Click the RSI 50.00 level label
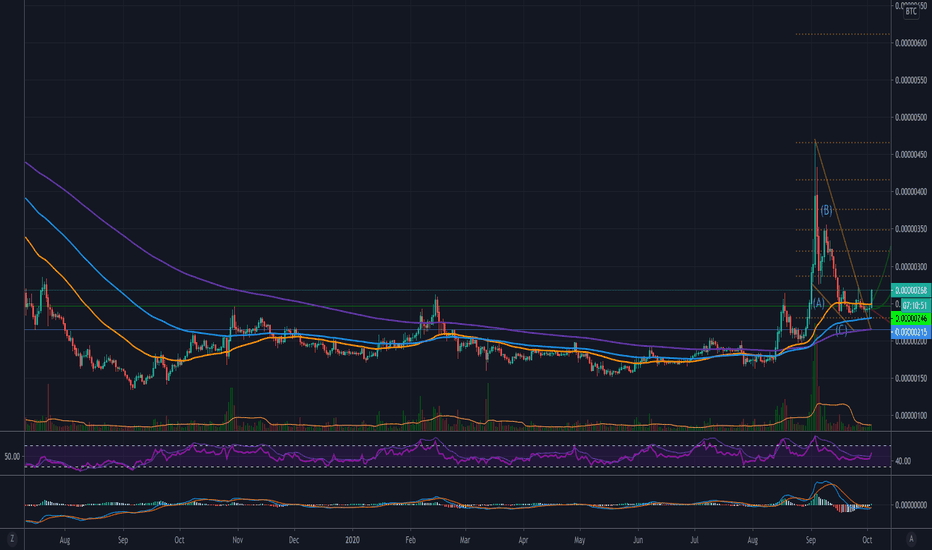Screen dimensions: 932x550 tap(12, 457)
